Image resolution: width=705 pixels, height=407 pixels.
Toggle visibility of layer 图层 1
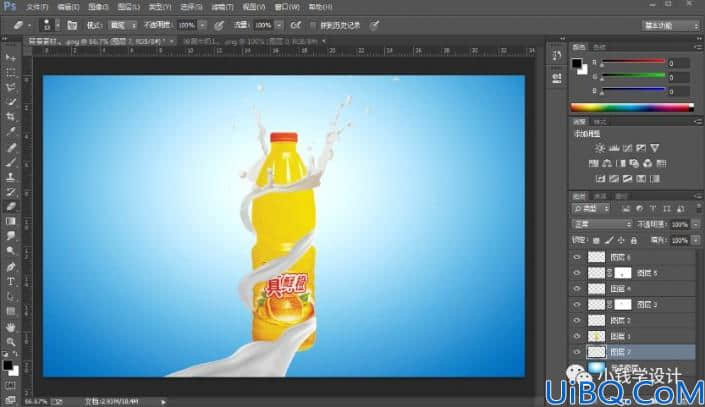point(577,336)
